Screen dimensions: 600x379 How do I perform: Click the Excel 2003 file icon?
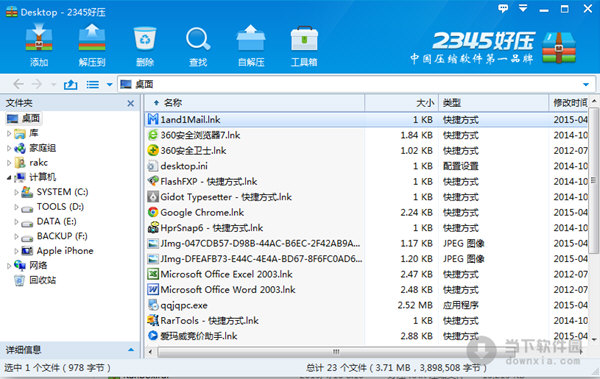(x=153, y=274)
